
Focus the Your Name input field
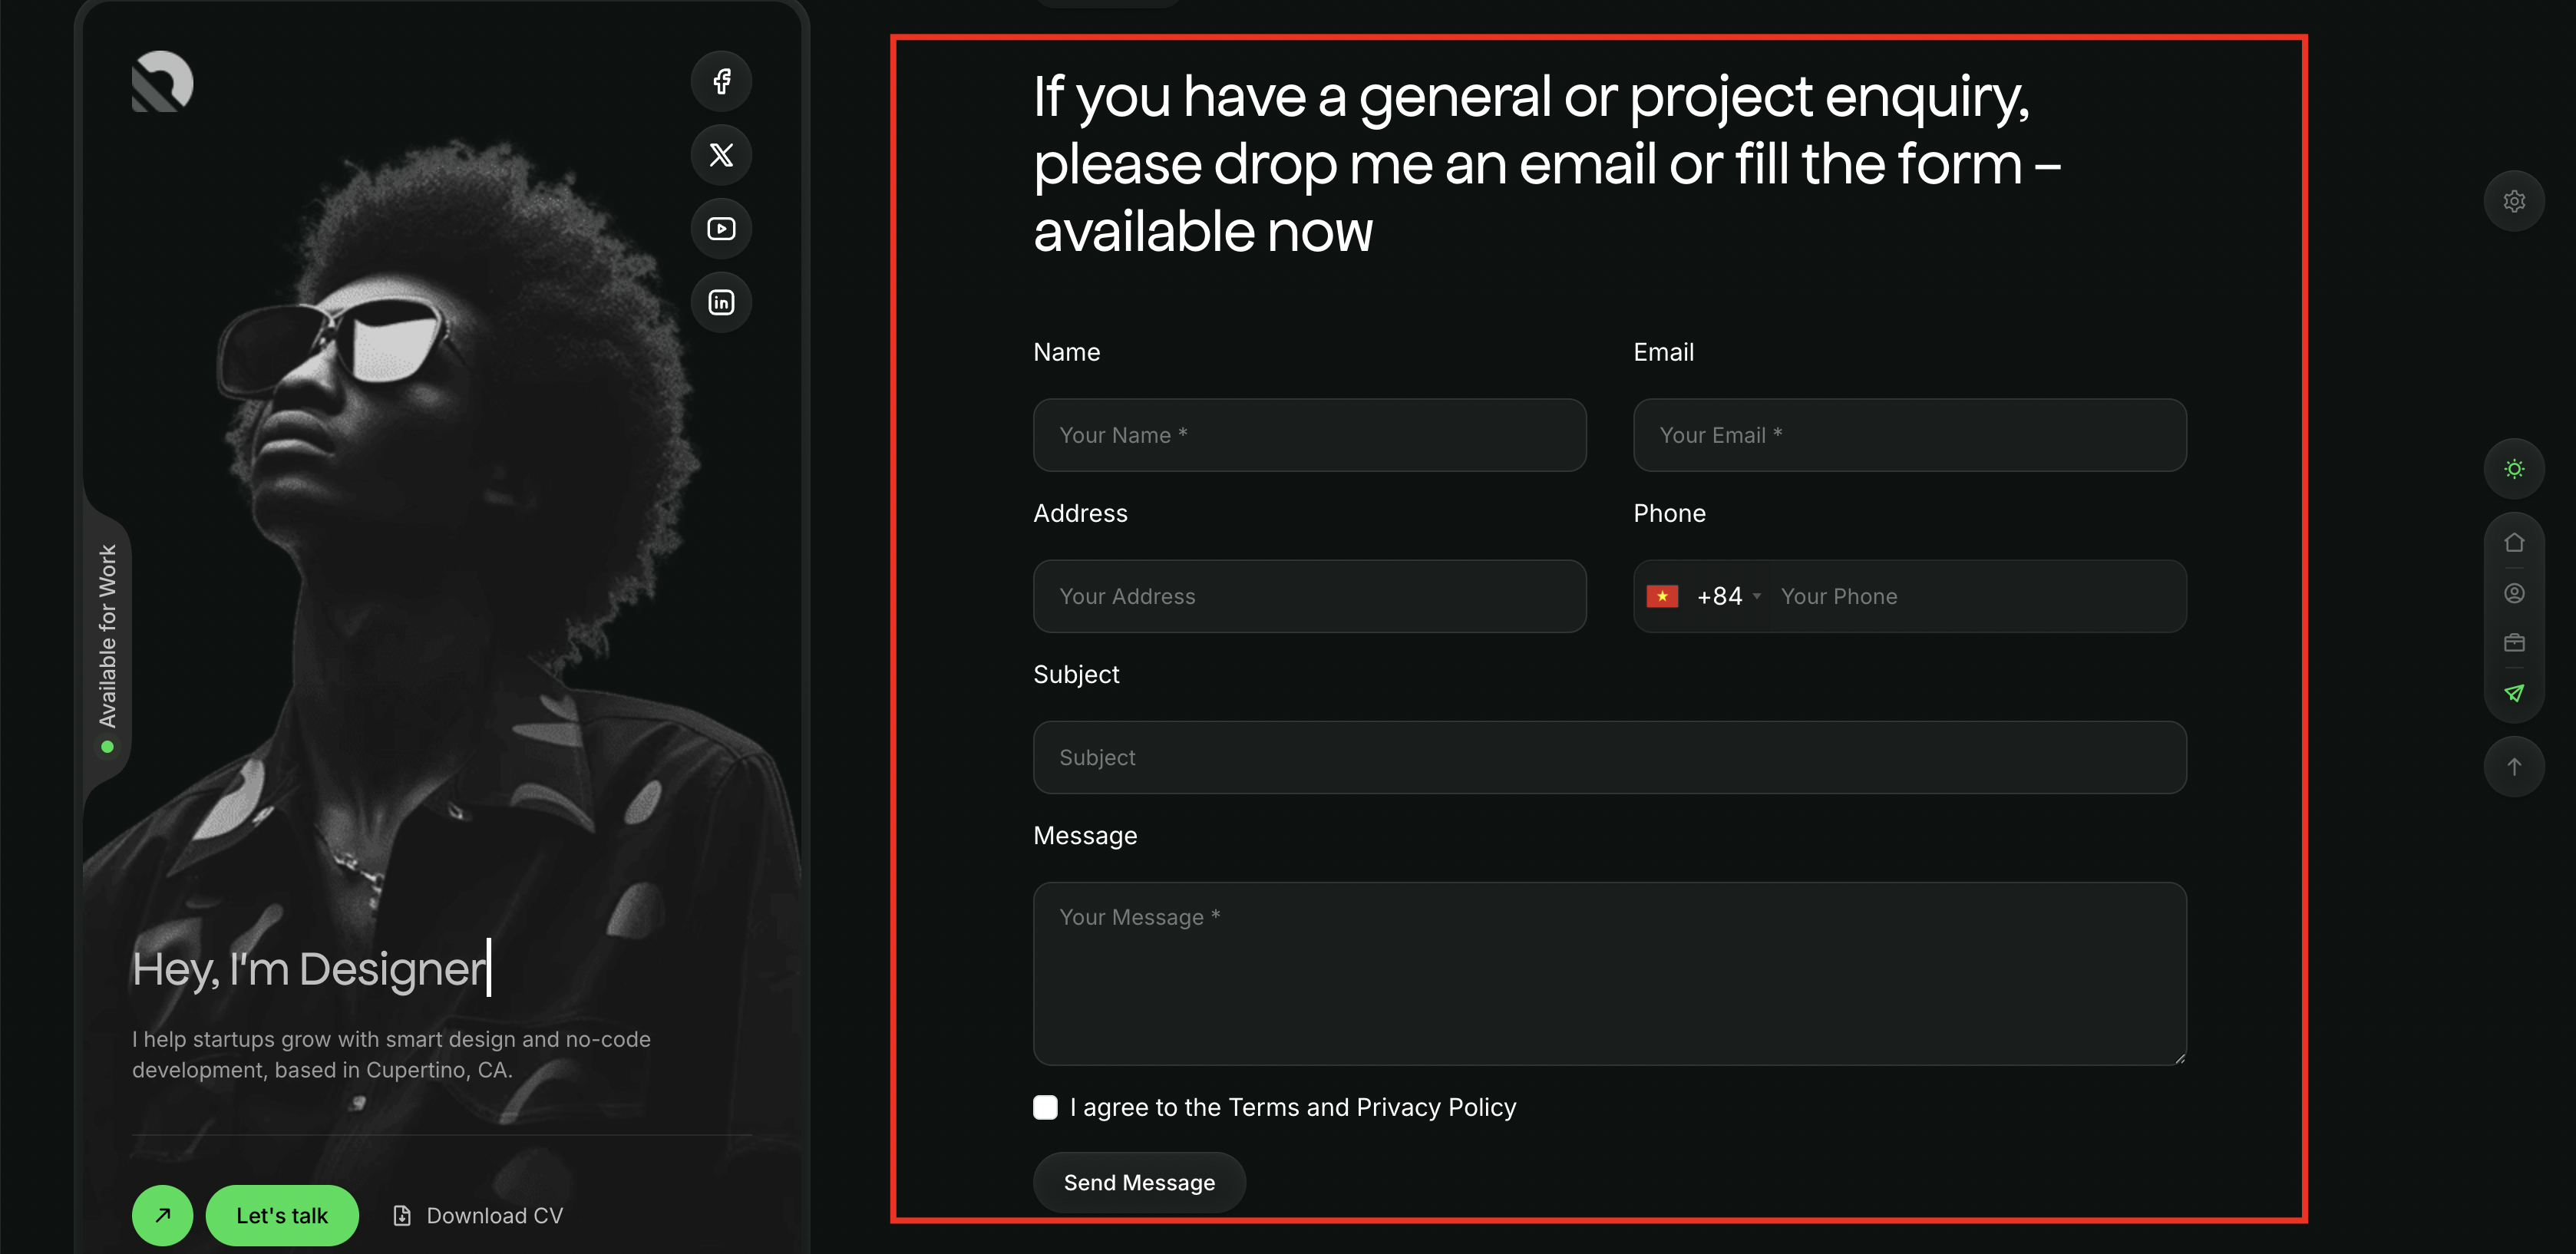1309,435
